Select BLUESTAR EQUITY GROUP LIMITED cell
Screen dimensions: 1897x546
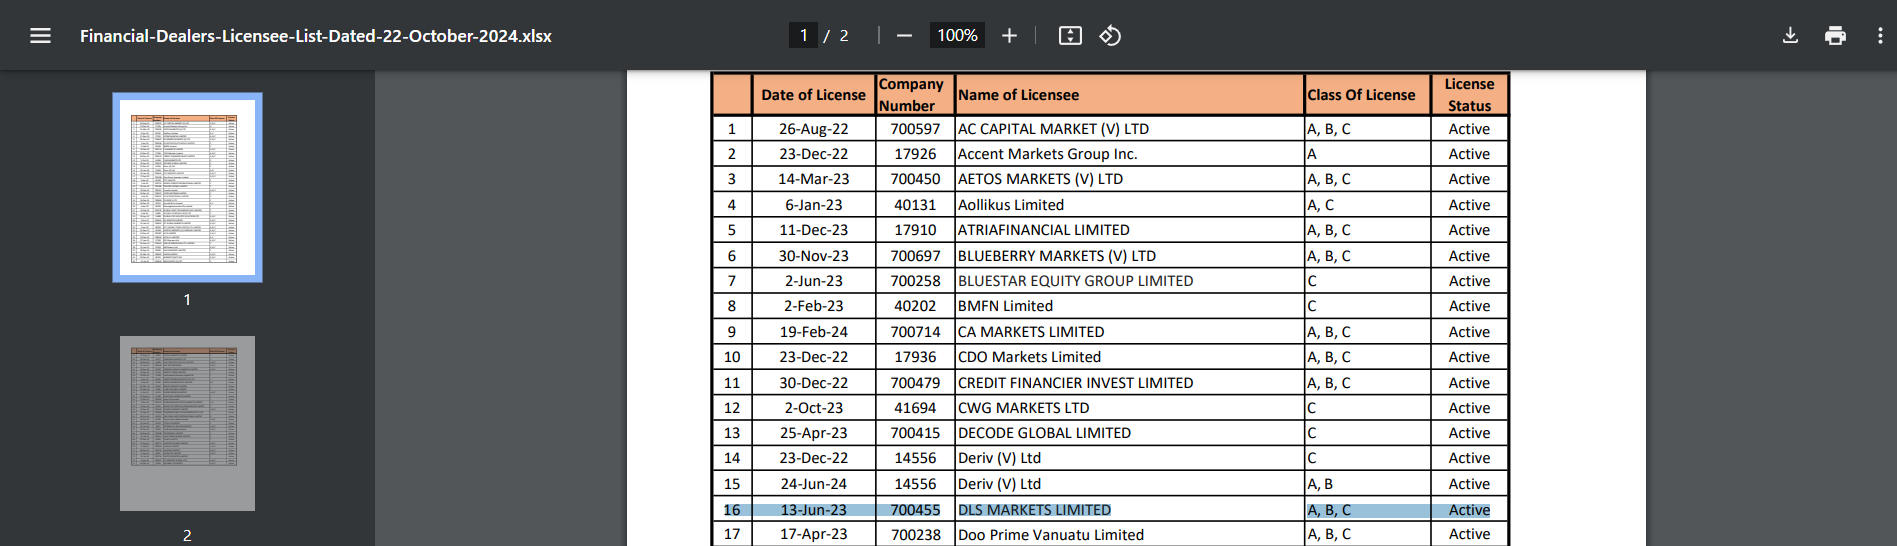[x=1129, y=281]
